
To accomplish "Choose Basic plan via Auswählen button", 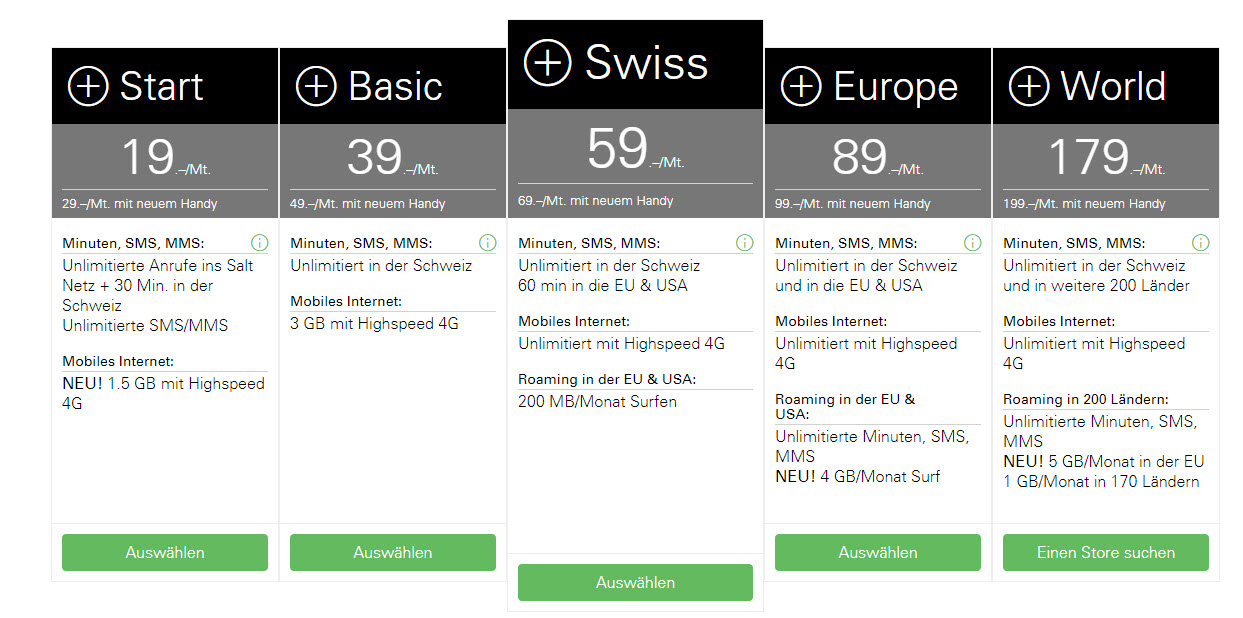I will 393,552.
